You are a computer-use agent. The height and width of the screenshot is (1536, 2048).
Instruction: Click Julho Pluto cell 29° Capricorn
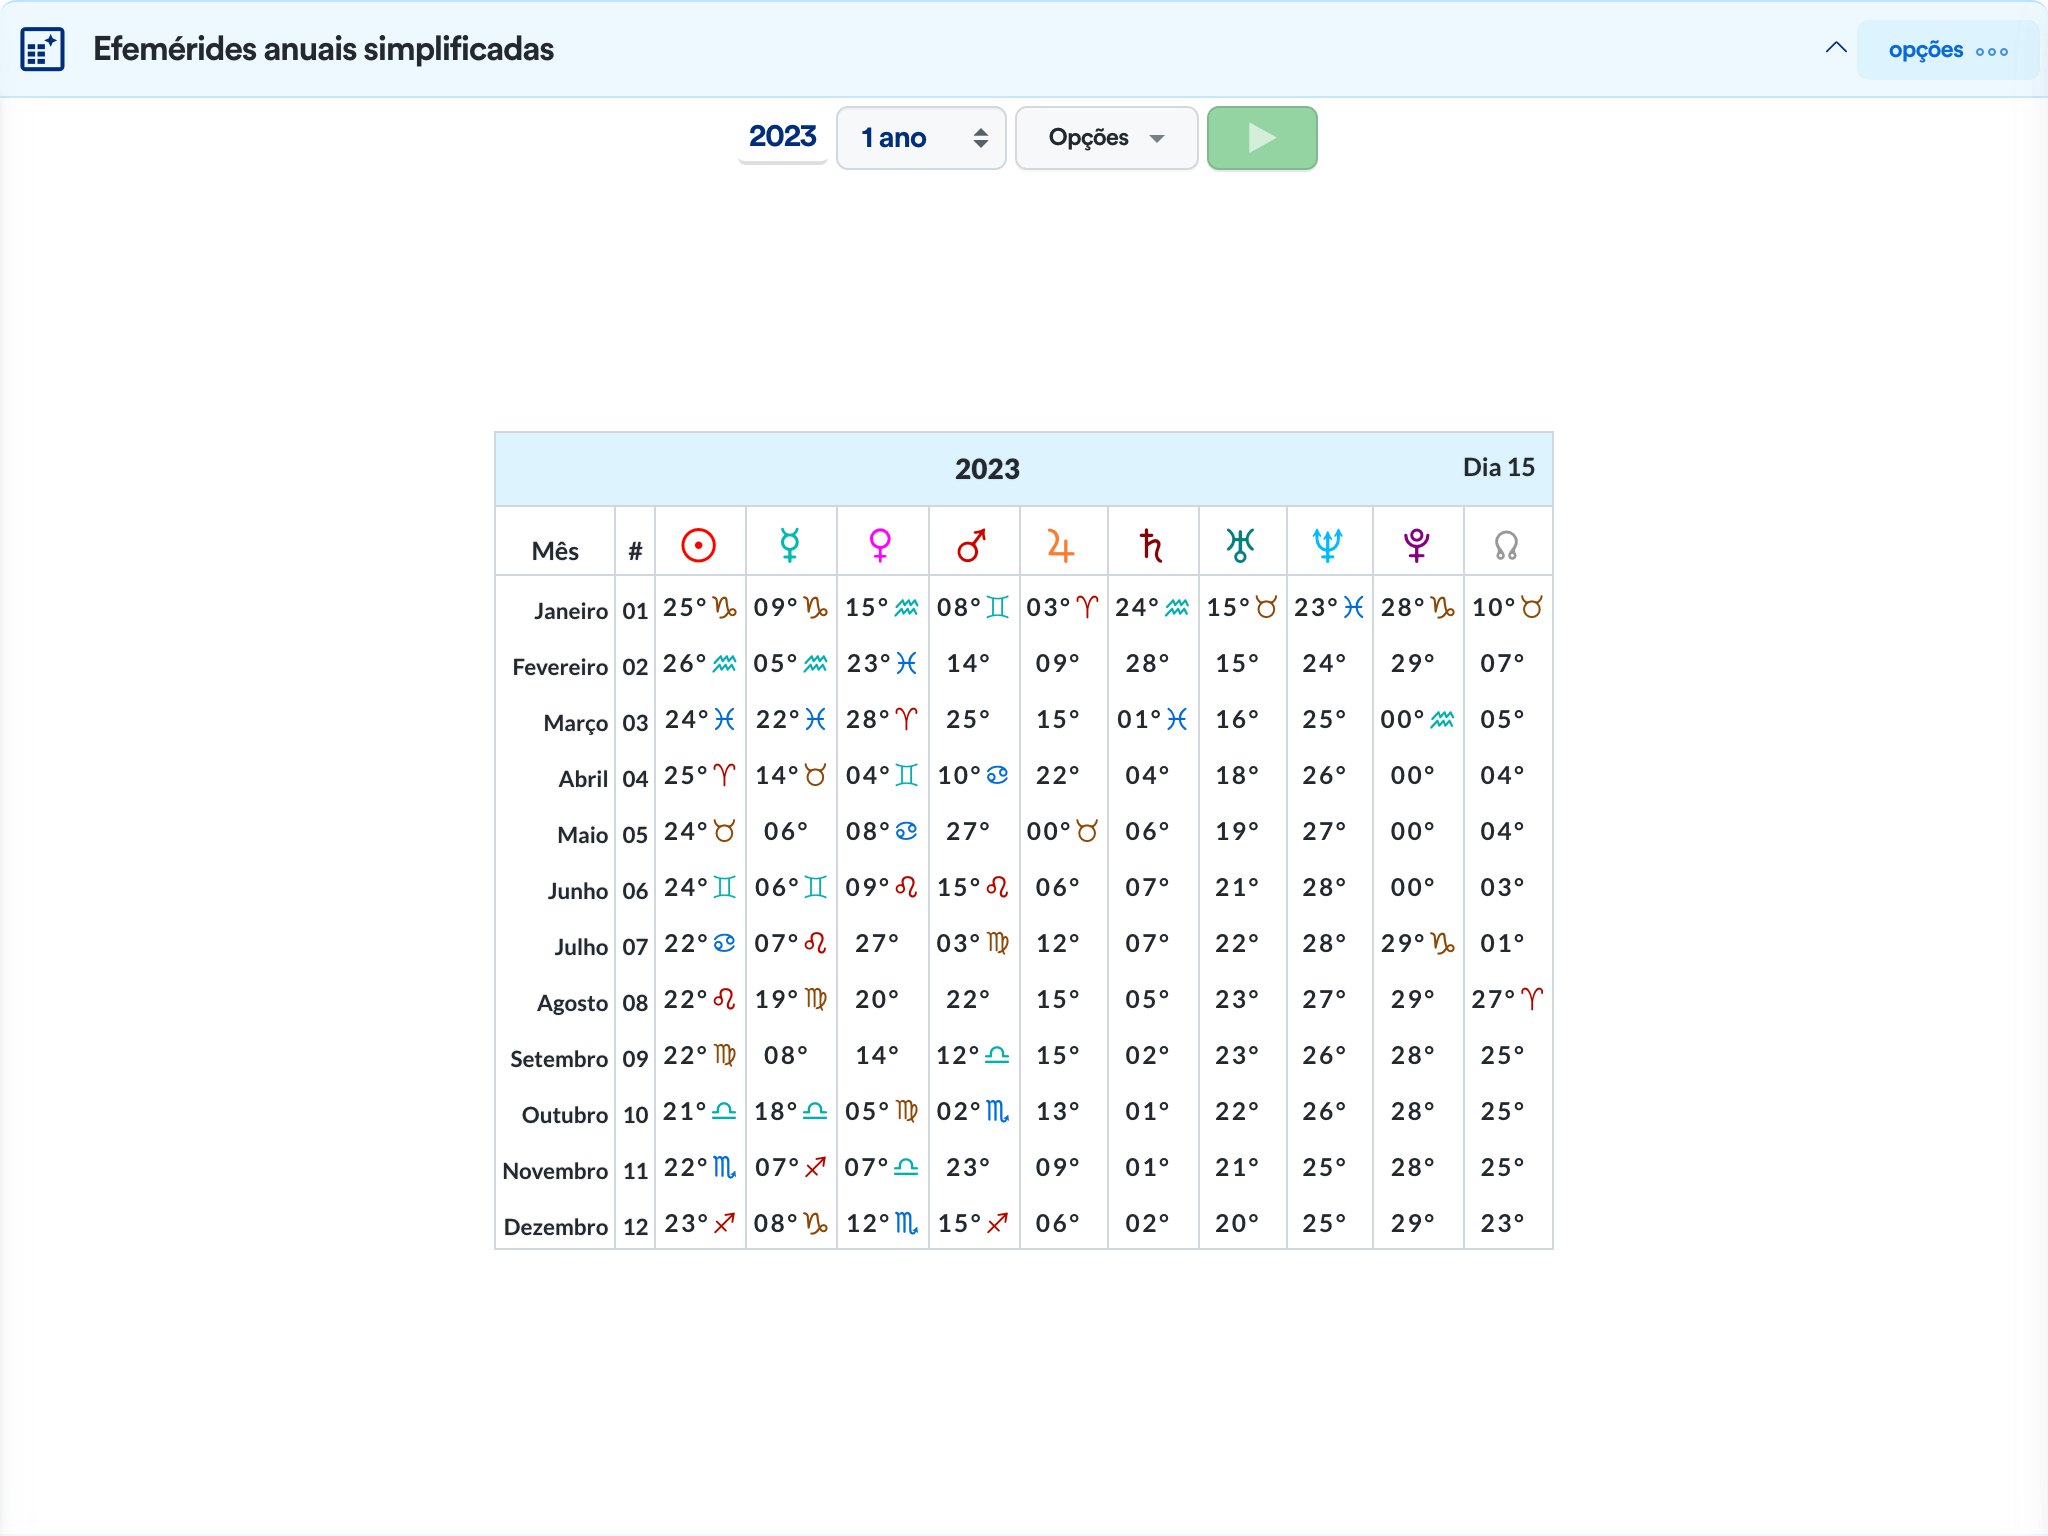[1417, 943]
